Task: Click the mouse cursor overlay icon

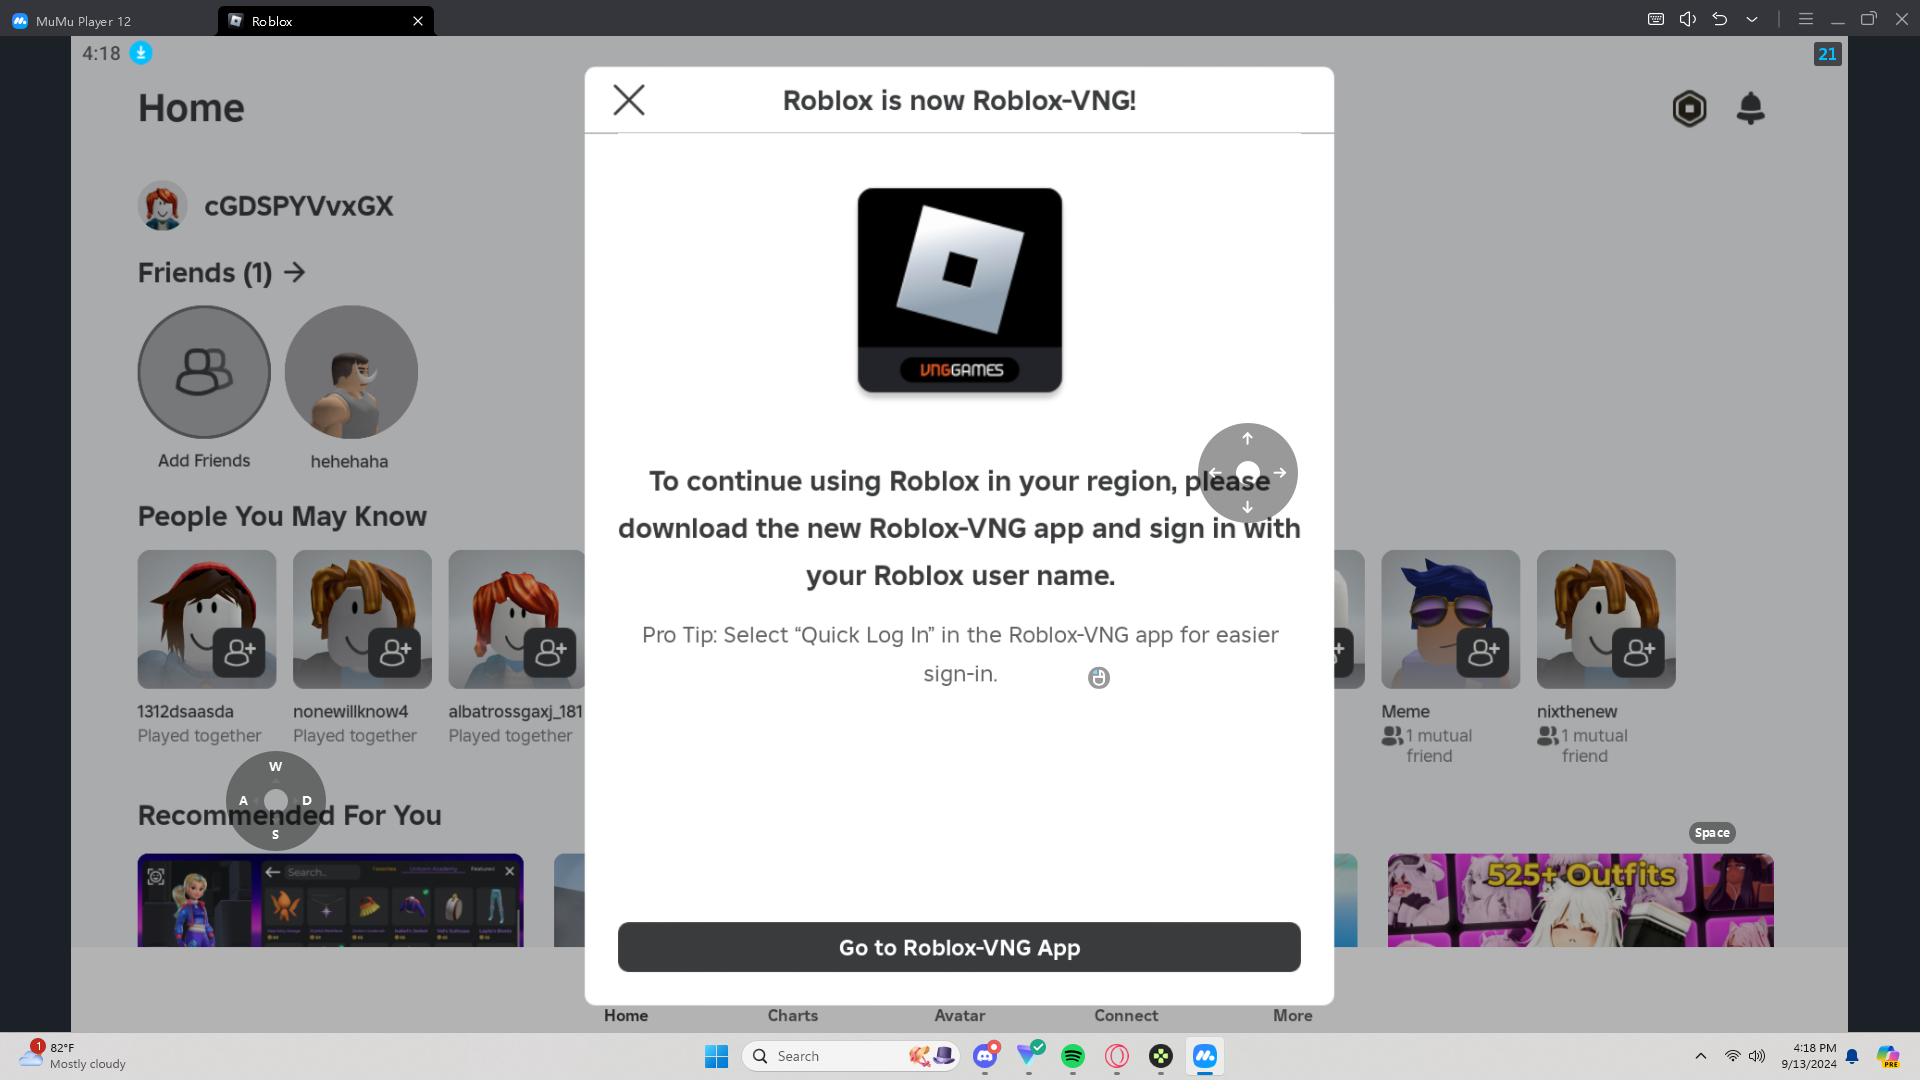Action: [x=1099, y=678]
